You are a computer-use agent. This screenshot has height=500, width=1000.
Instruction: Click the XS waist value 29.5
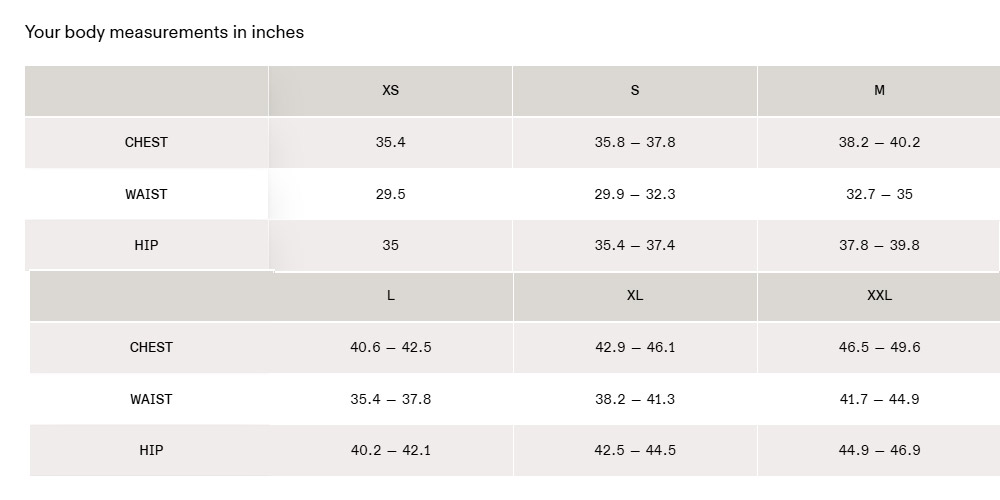(x=390, y=194)
